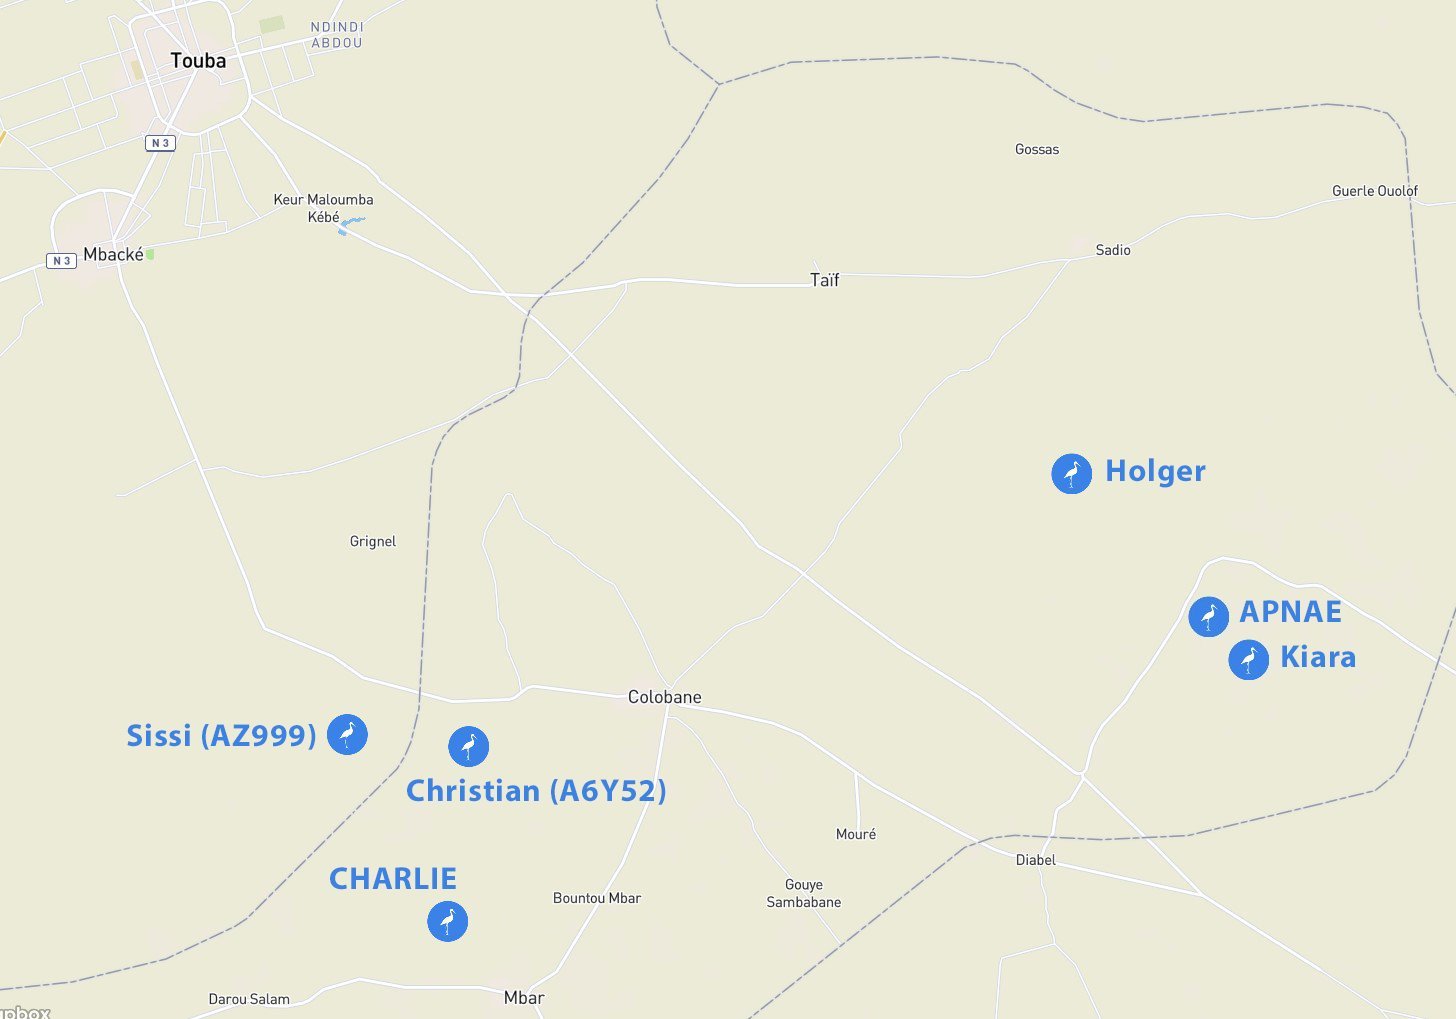Click the Christian (A6Y52) text label
Screen dimensions: 1456x1019
[x=536, y=791]
